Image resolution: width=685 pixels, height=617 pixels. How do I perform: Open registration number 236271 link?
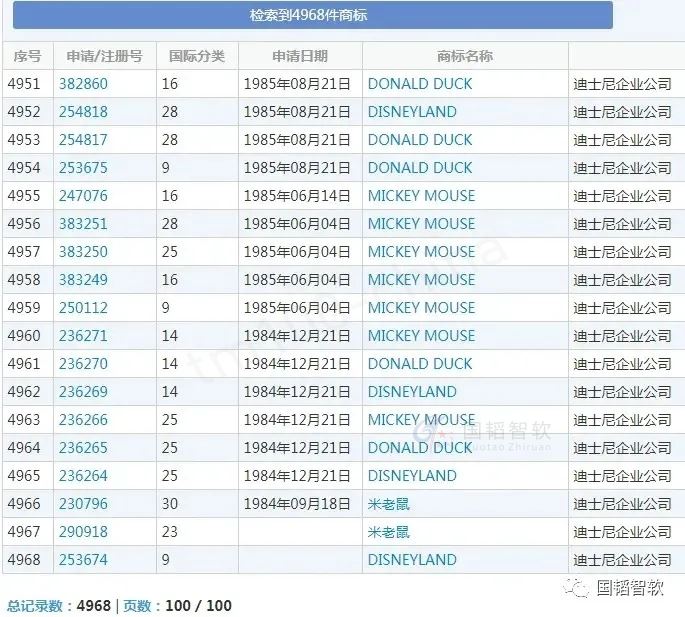(83, 335)
